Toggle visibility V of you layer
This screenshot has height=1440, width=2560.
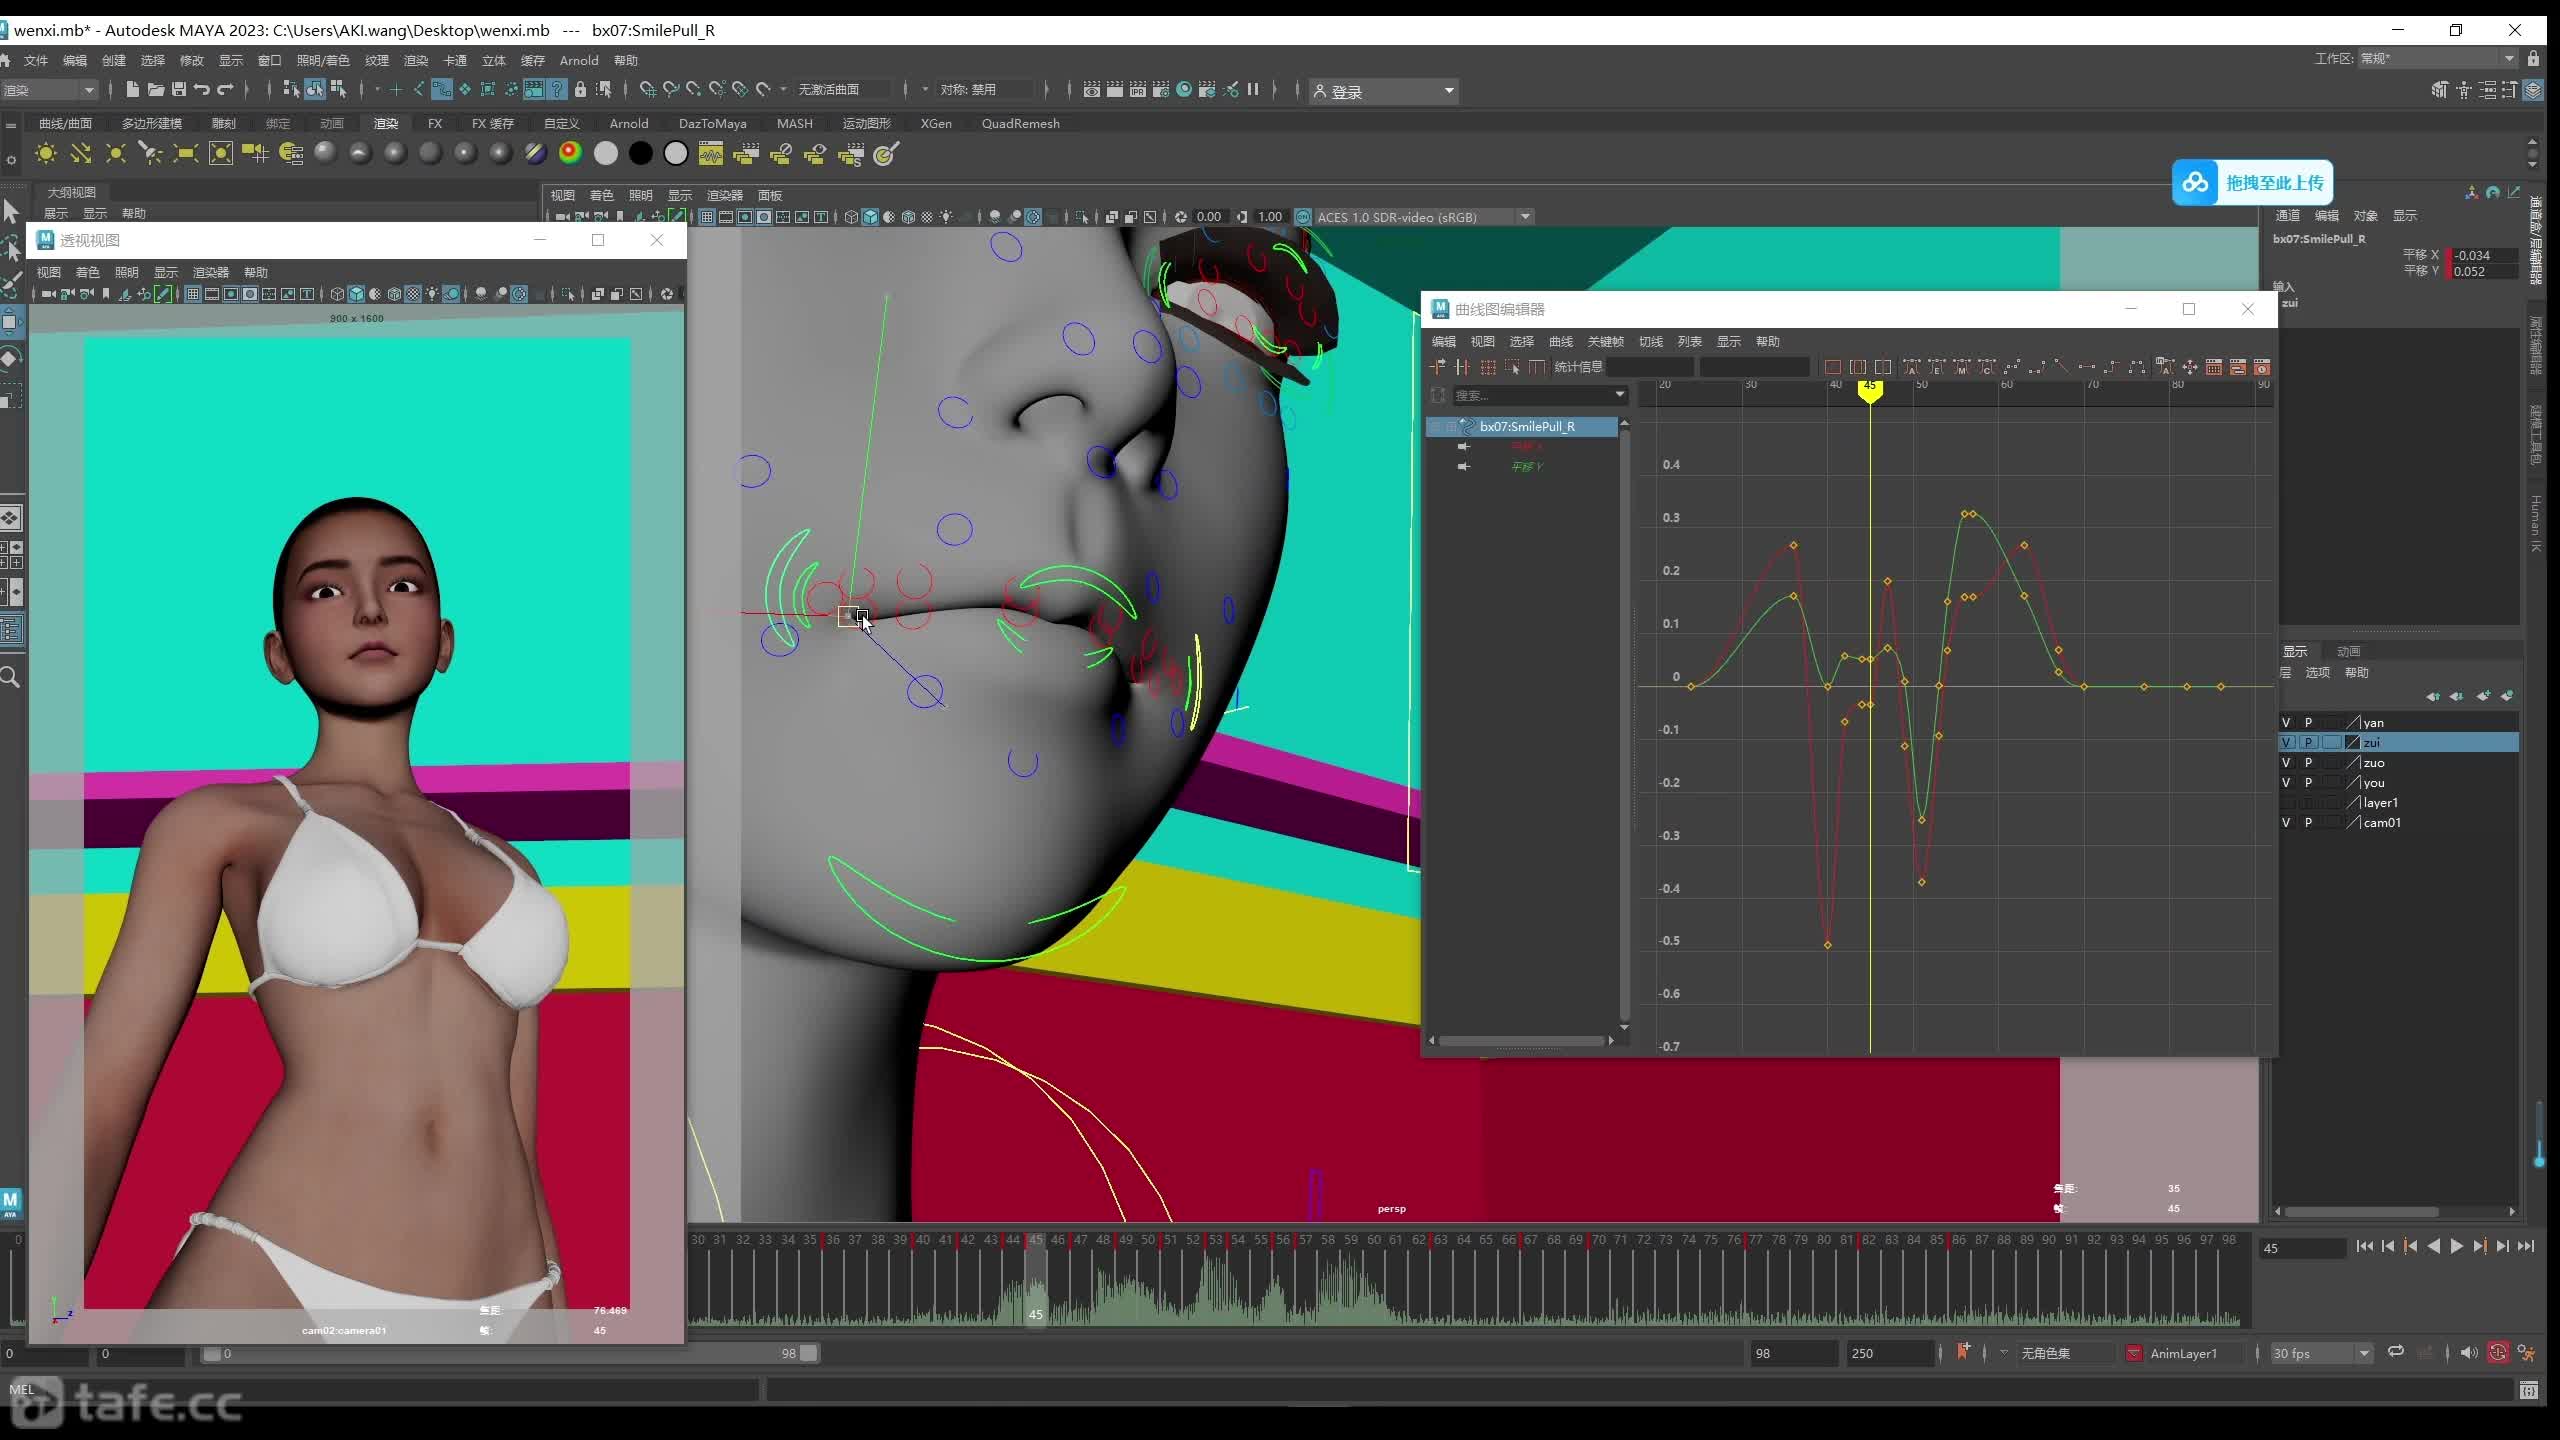tap(2286, 782)
